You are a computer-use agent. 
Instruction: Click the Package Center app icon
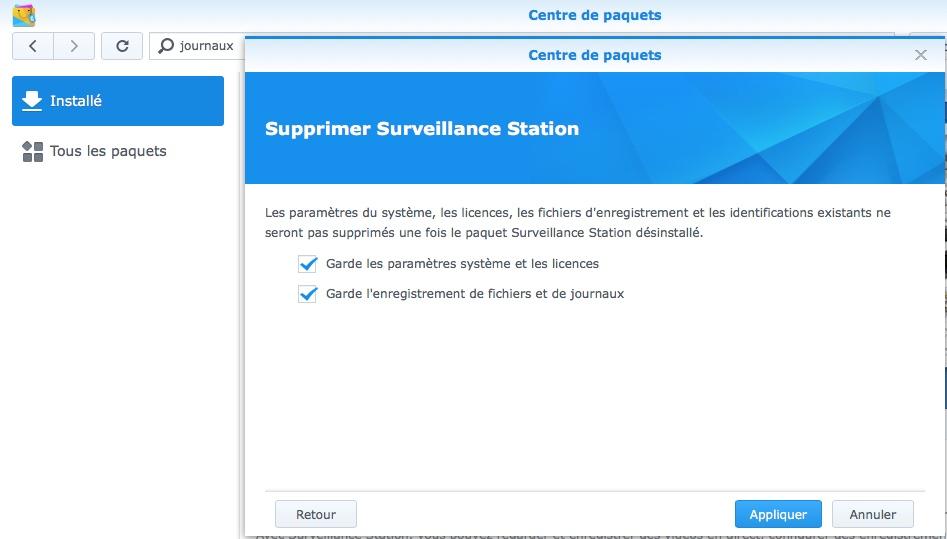(23, 15)
